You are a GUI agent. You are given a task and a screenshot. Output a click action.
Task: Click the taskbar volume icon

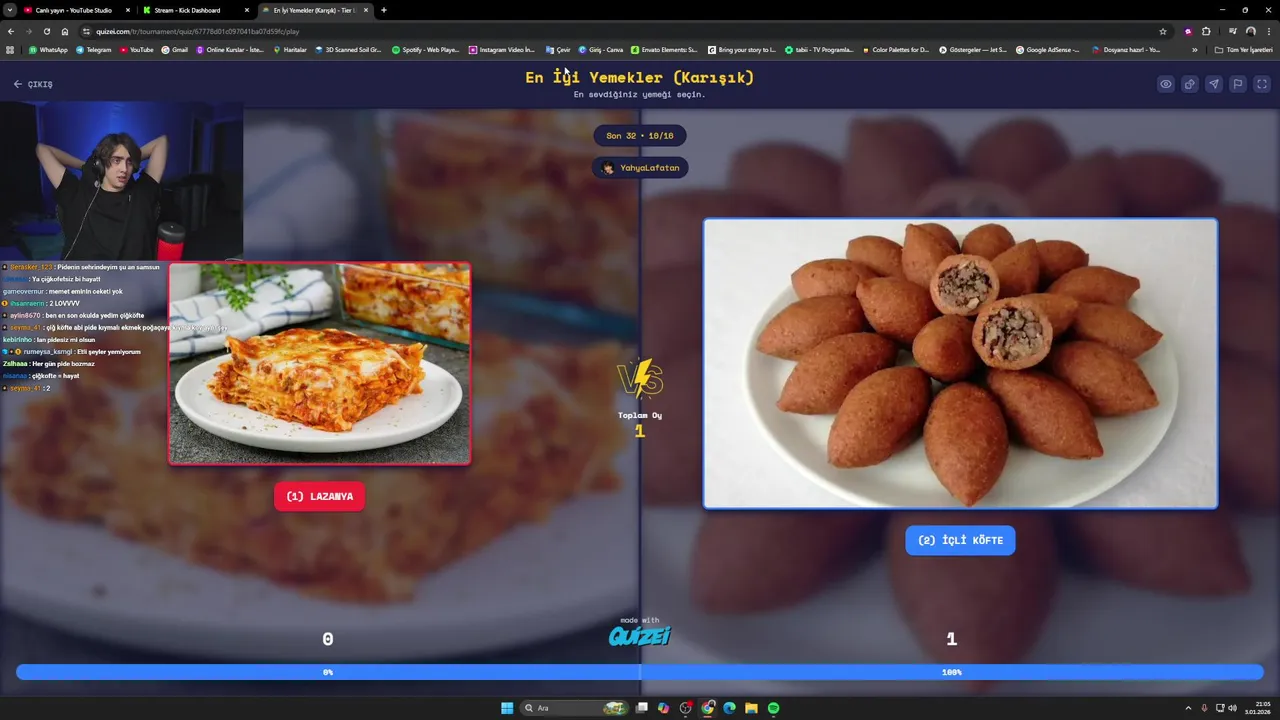point(1232,708)
